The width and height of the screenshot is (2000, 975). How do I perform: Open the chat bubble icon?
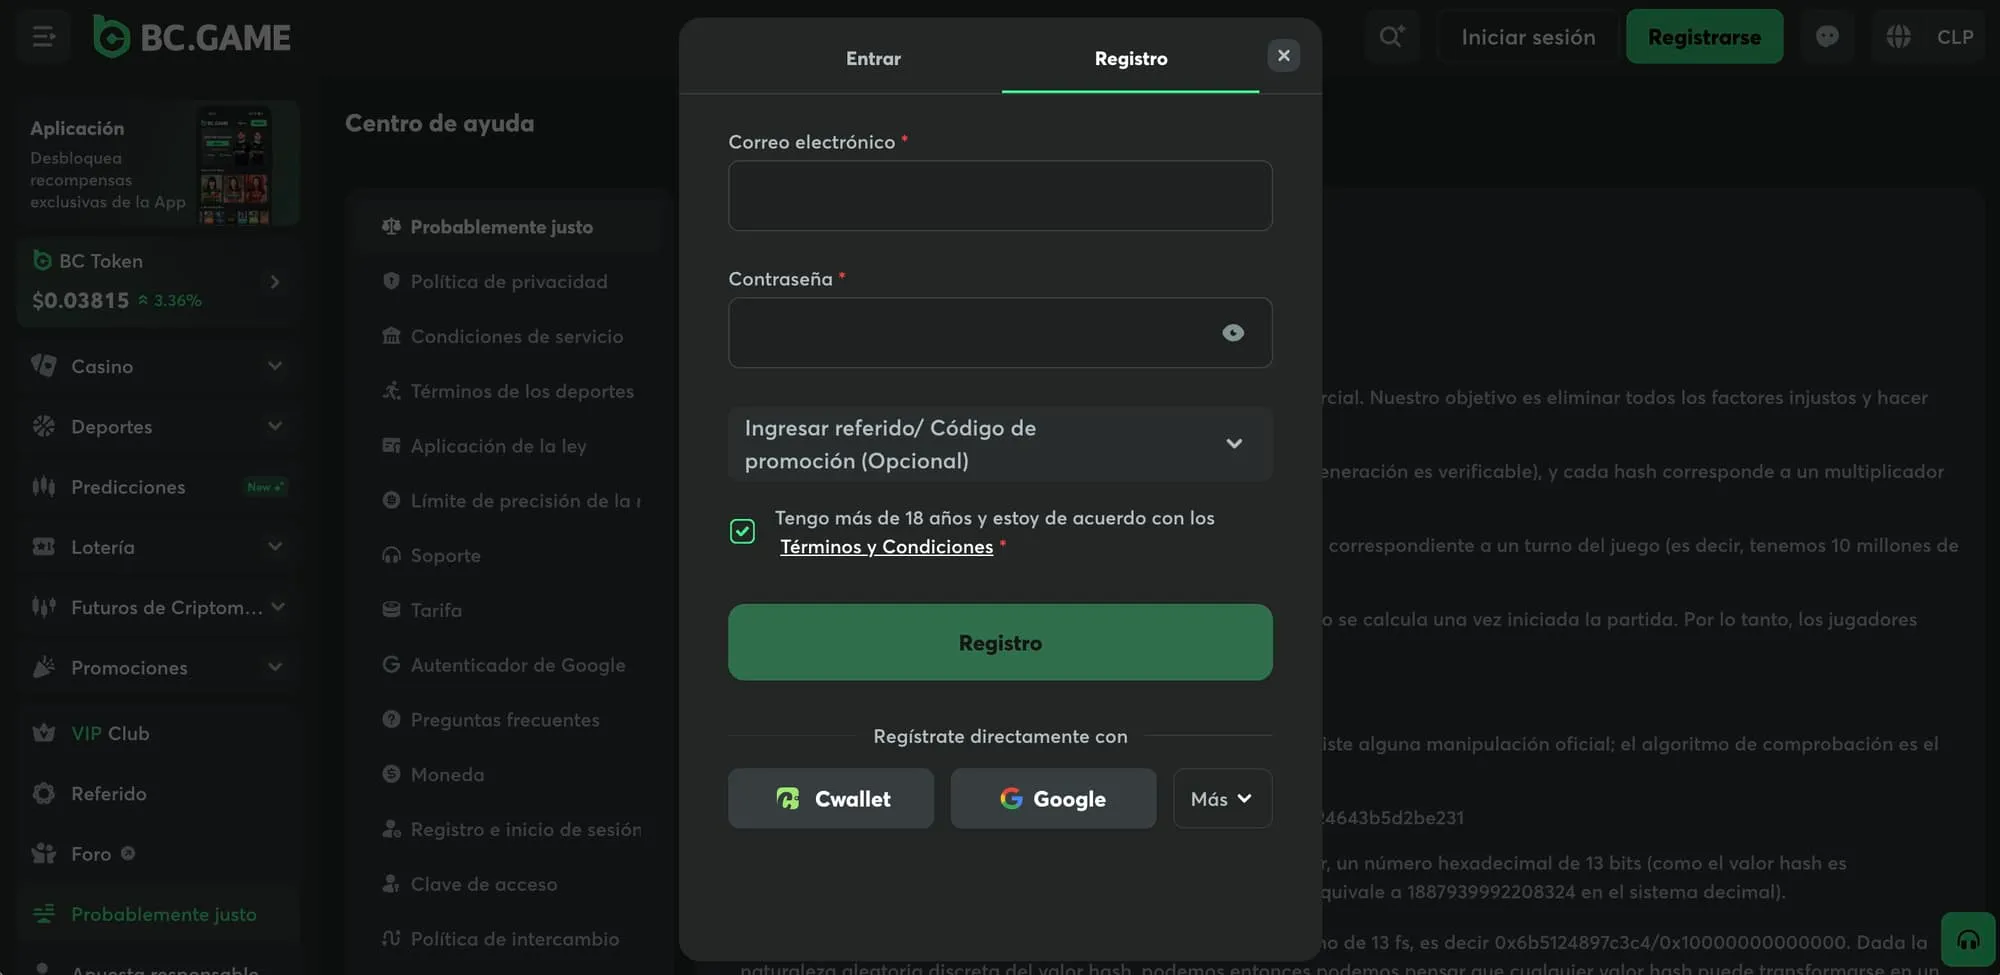[x=1827, y=37]
